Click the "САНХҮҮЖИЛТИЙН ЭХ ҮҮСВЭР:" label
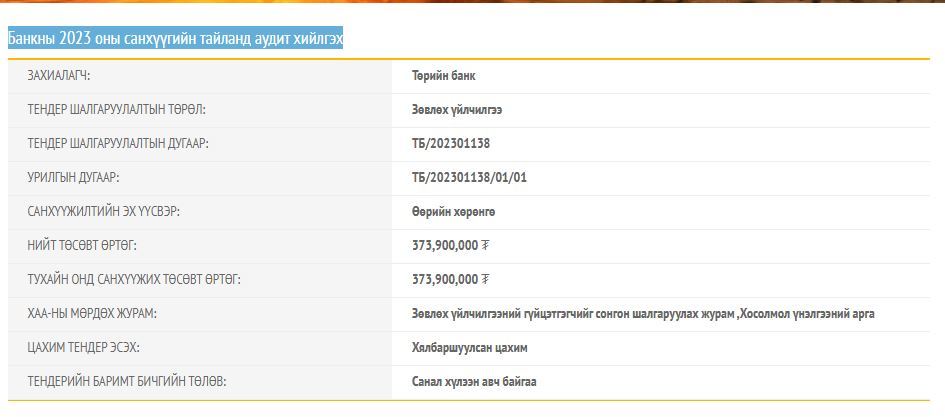945x417 pixels. coord(103,212)
